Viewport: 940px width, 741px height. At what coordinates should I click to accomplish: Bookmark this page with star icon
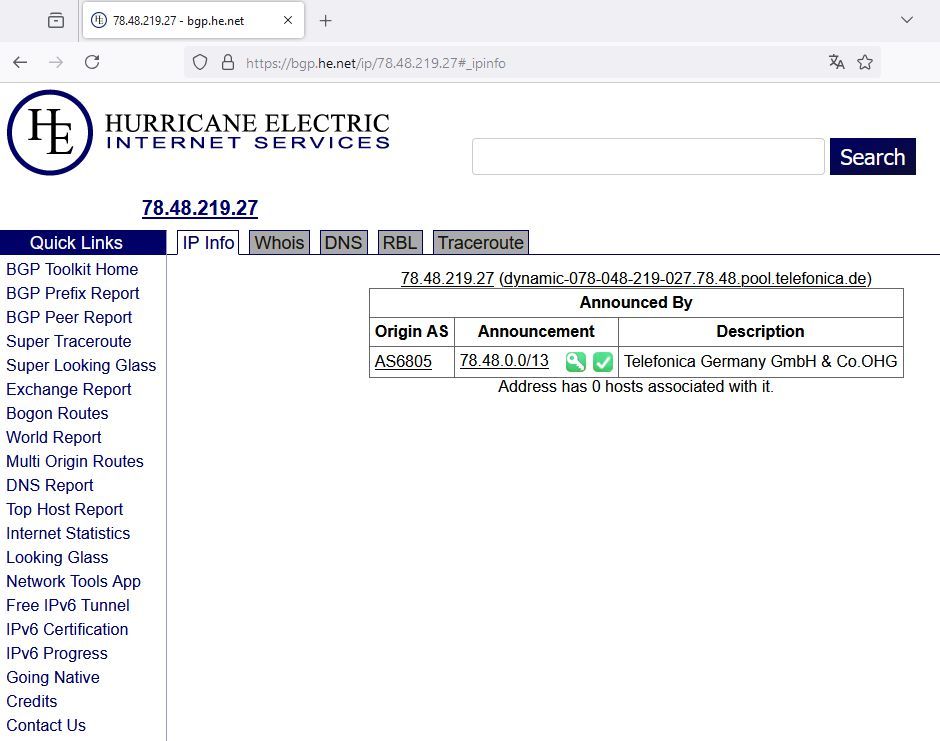point(864,62)
